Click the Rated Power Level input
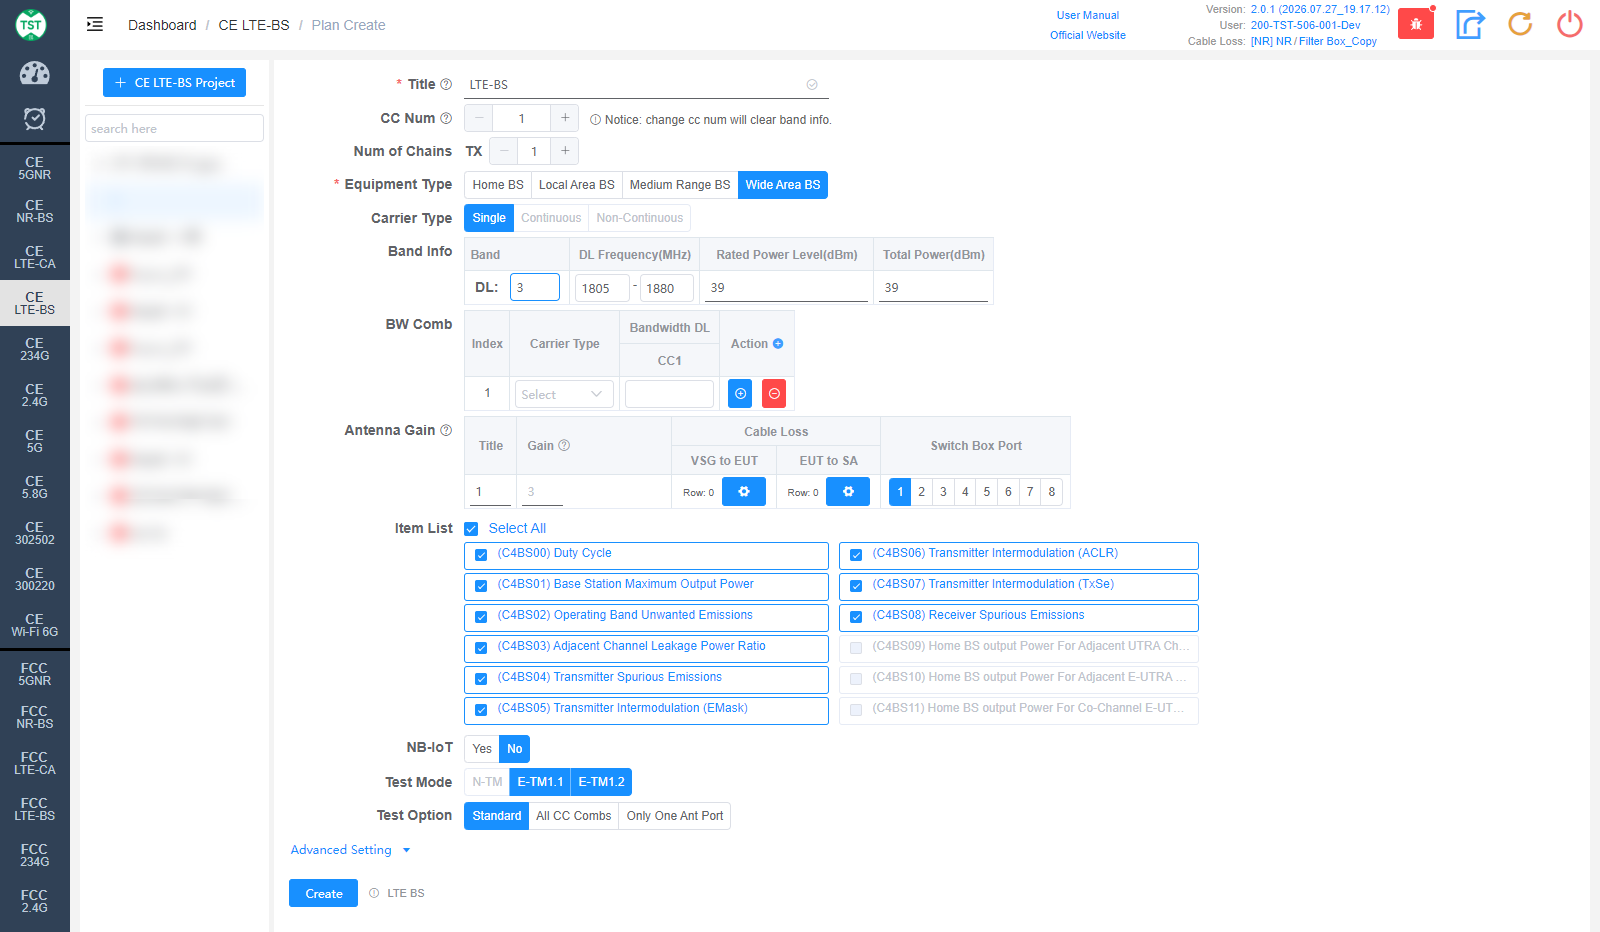 [787, 287]
